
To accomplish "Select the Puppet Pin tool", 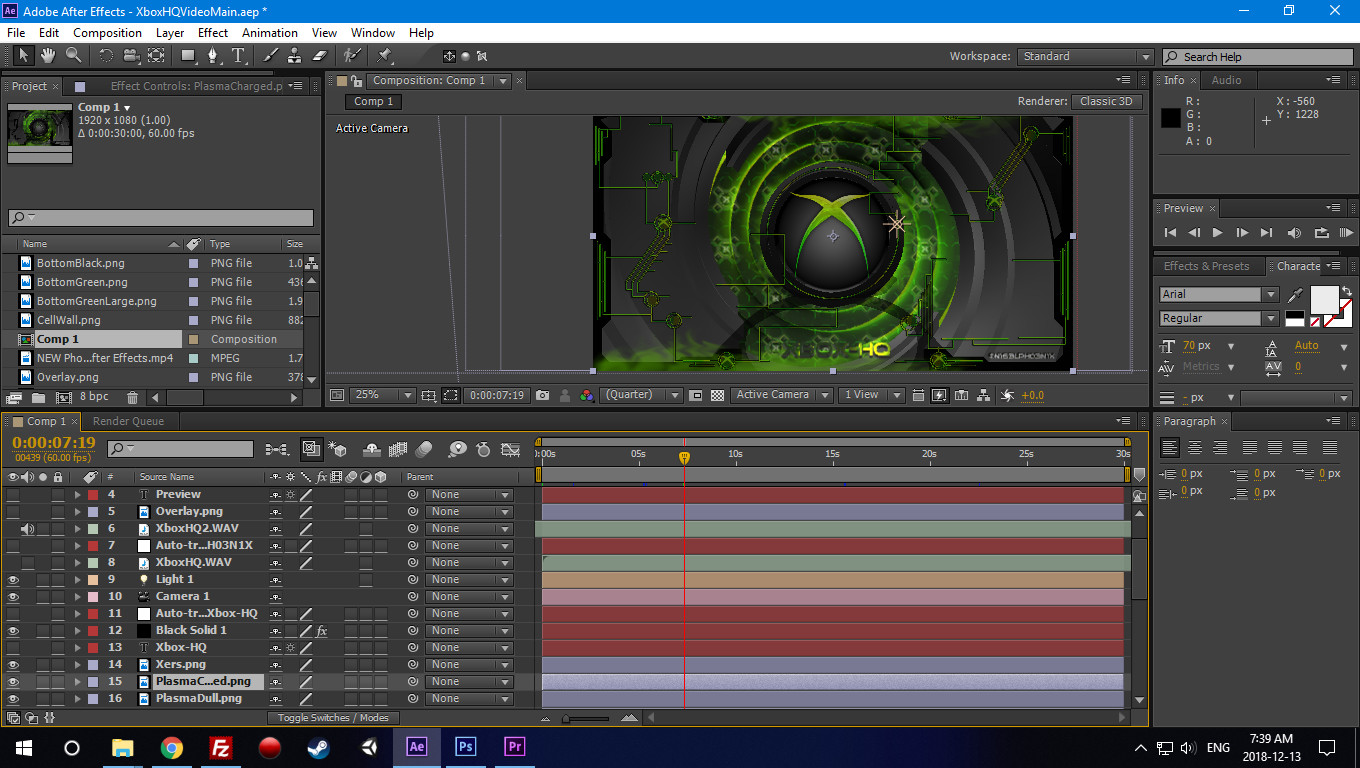I will click(x=384, y=56).
